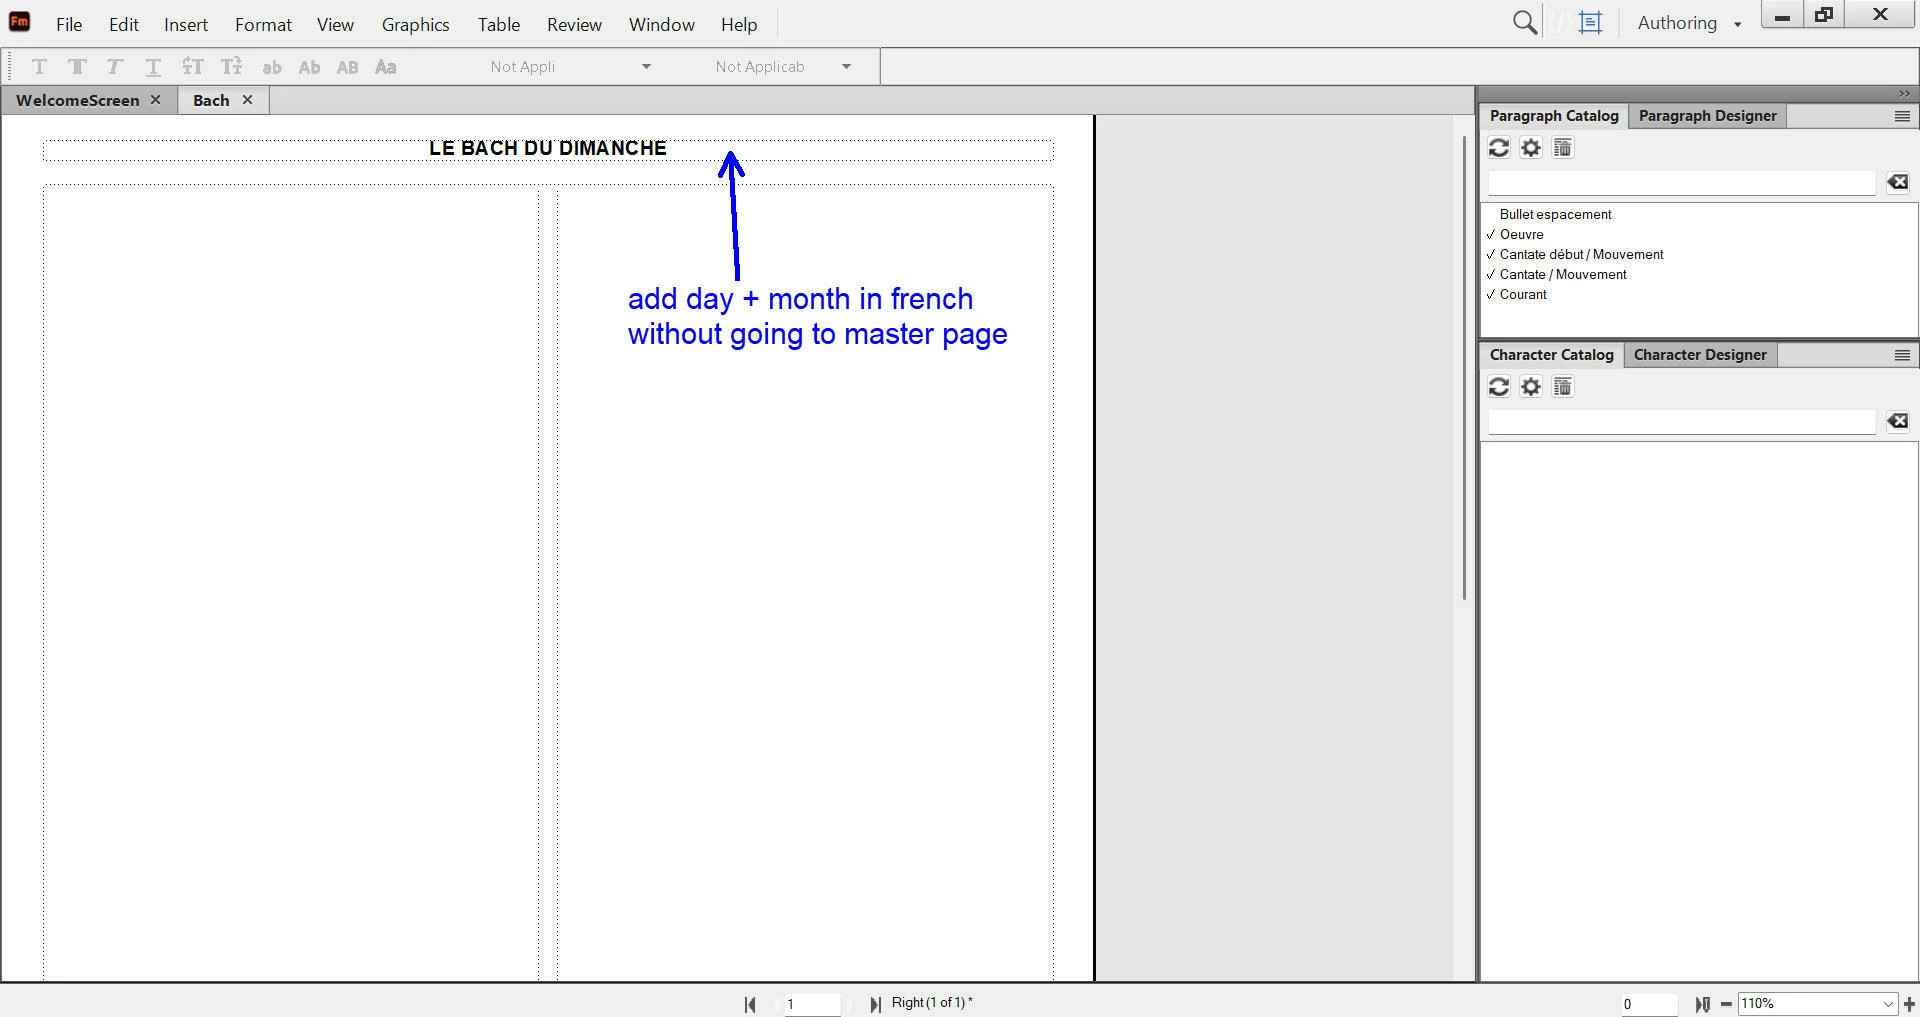1920x1017 pixels.
Task: Select the Paragraph Catalog tab
Action: click(x=1554, y=116)
